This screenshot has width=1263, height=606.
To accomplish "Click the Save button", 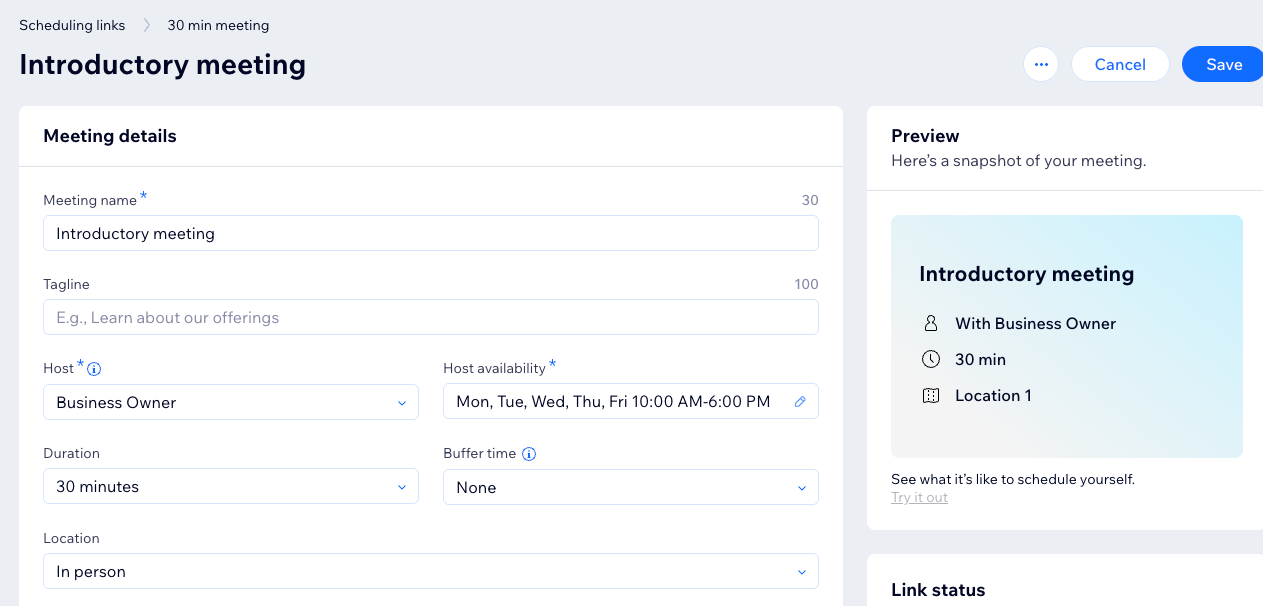I will tap(1223, 64).
